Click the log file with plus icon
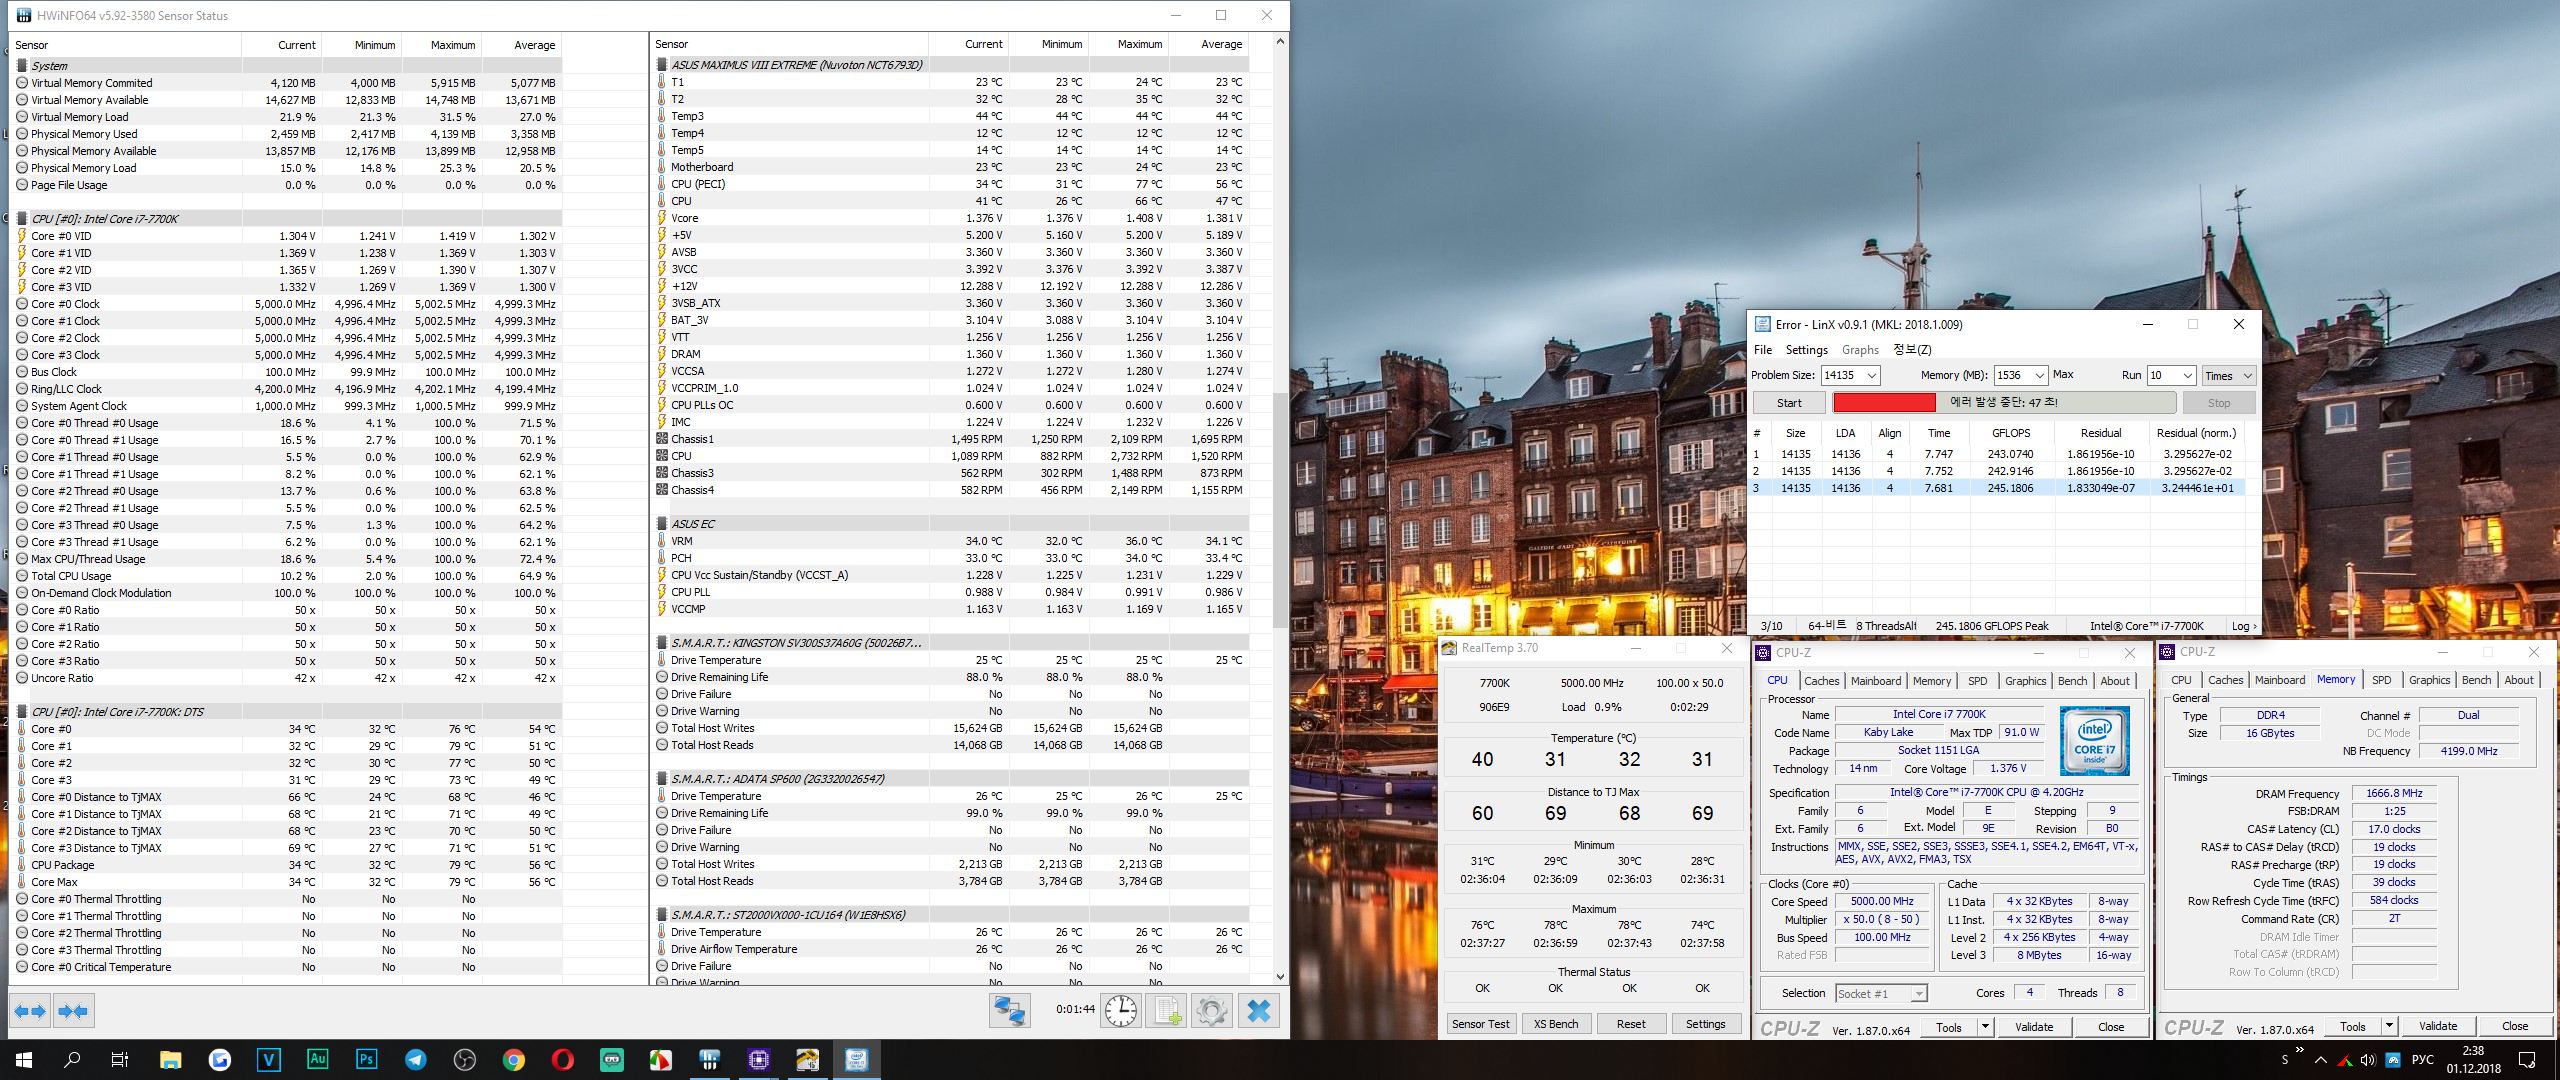 click(1166, 1011)
